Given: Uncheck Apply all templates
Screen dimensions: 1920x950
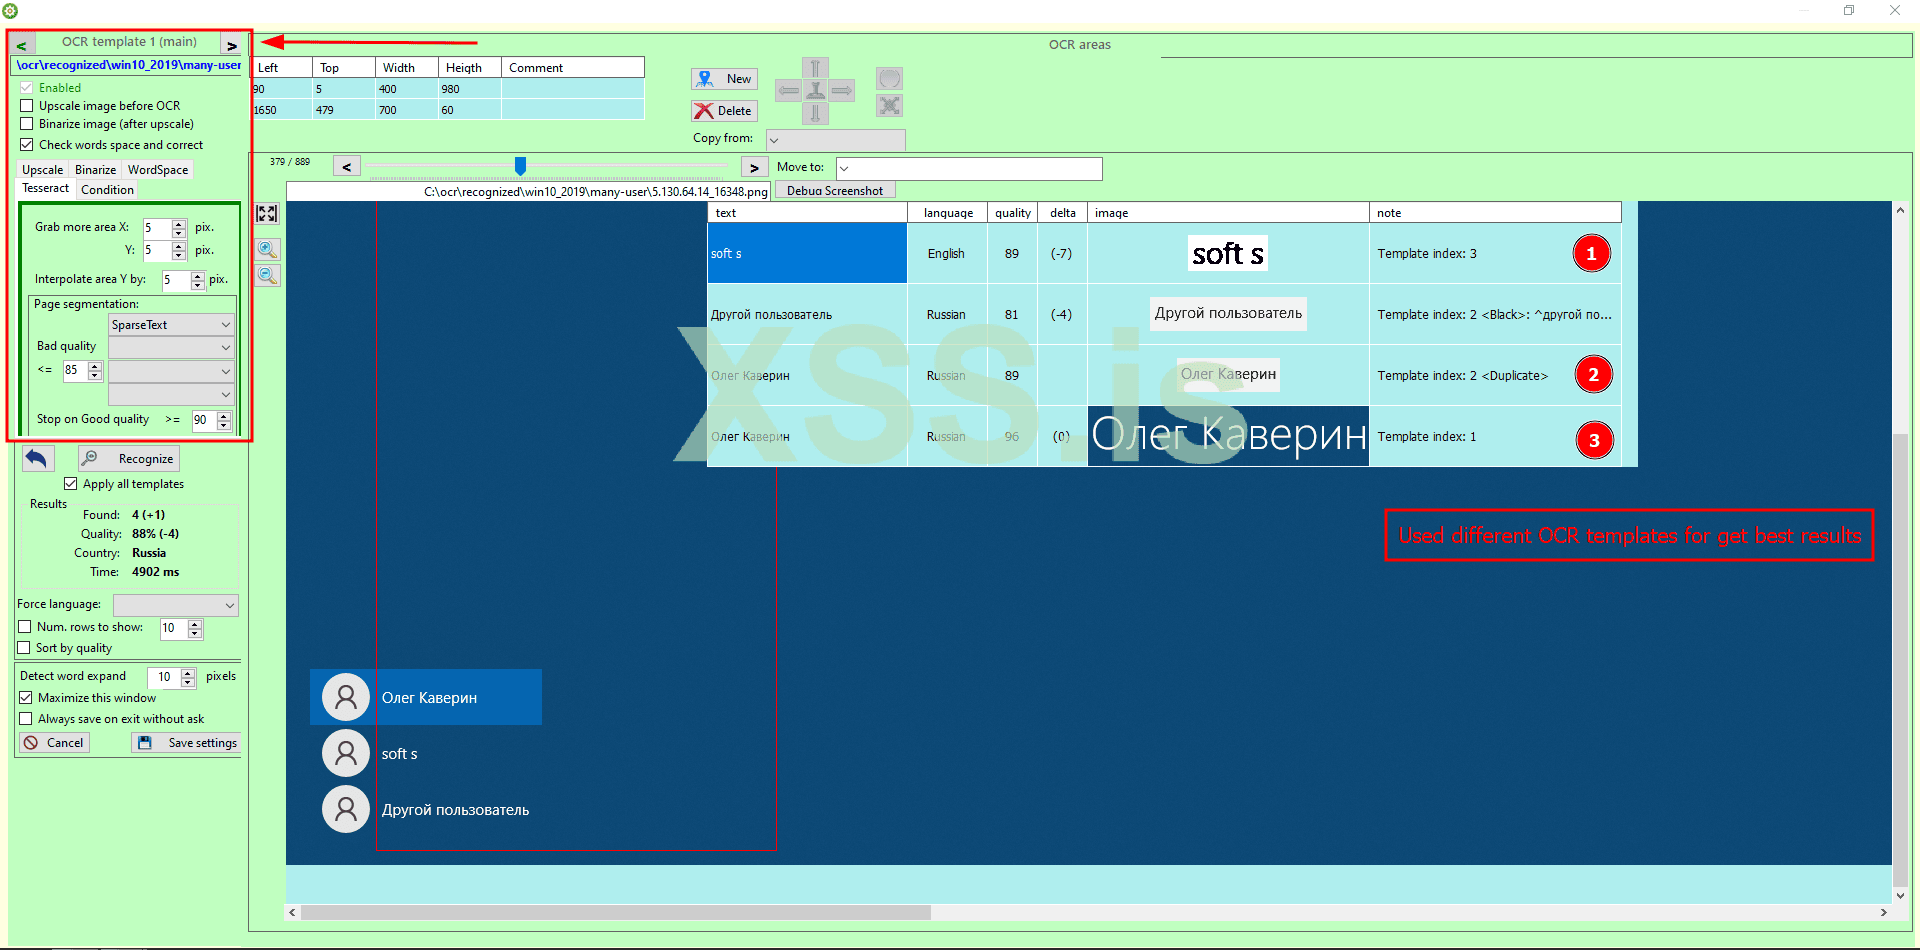Looking at the screenshot, I should [x=70, y=483].
